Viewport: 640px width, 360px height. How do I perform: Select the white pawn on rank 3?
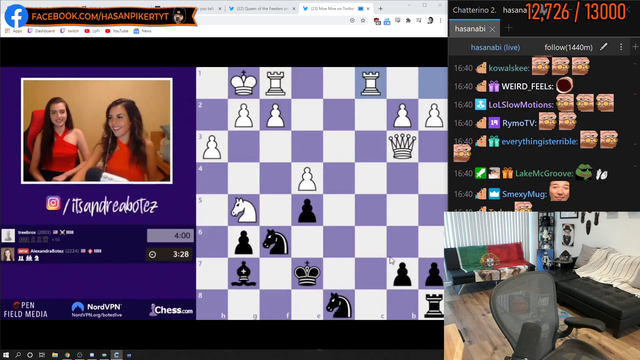click(x=212, y=147)
